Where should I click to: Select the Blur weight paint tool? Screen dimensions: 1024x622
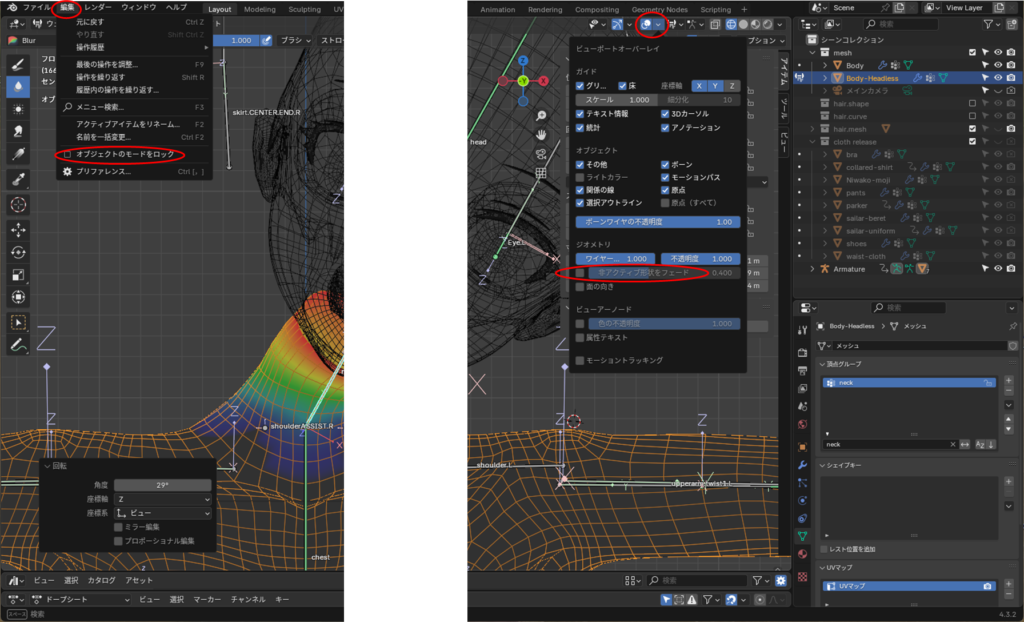click(x=18, y=87)
